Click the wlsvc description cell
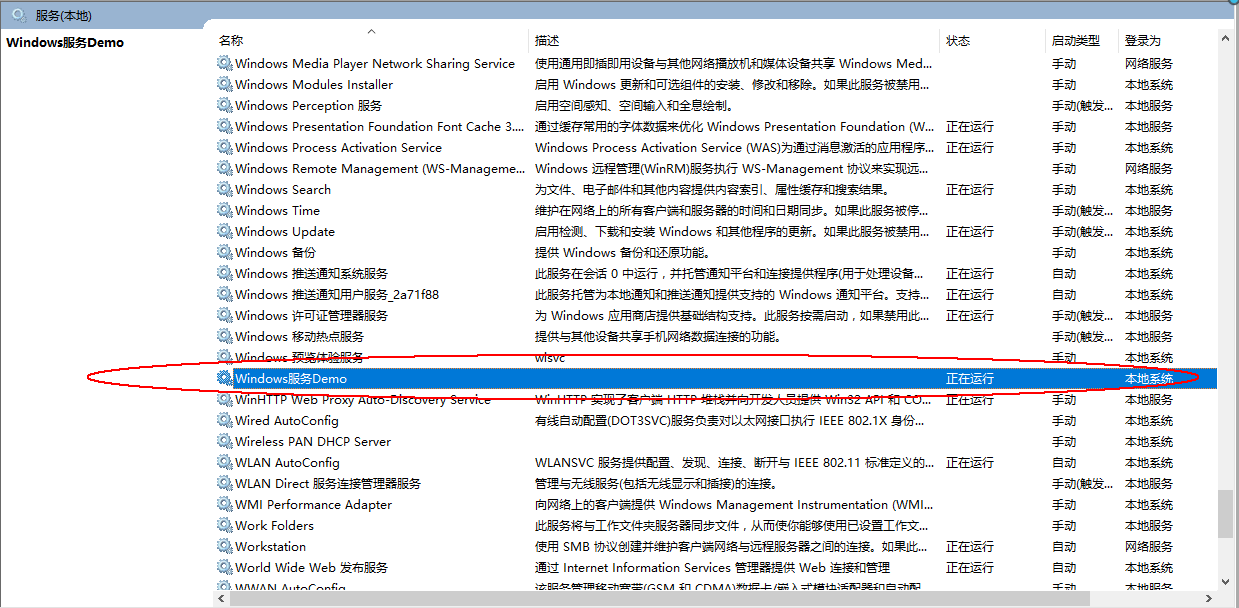This screenshot has width=1239, height=608. [550, 357]
